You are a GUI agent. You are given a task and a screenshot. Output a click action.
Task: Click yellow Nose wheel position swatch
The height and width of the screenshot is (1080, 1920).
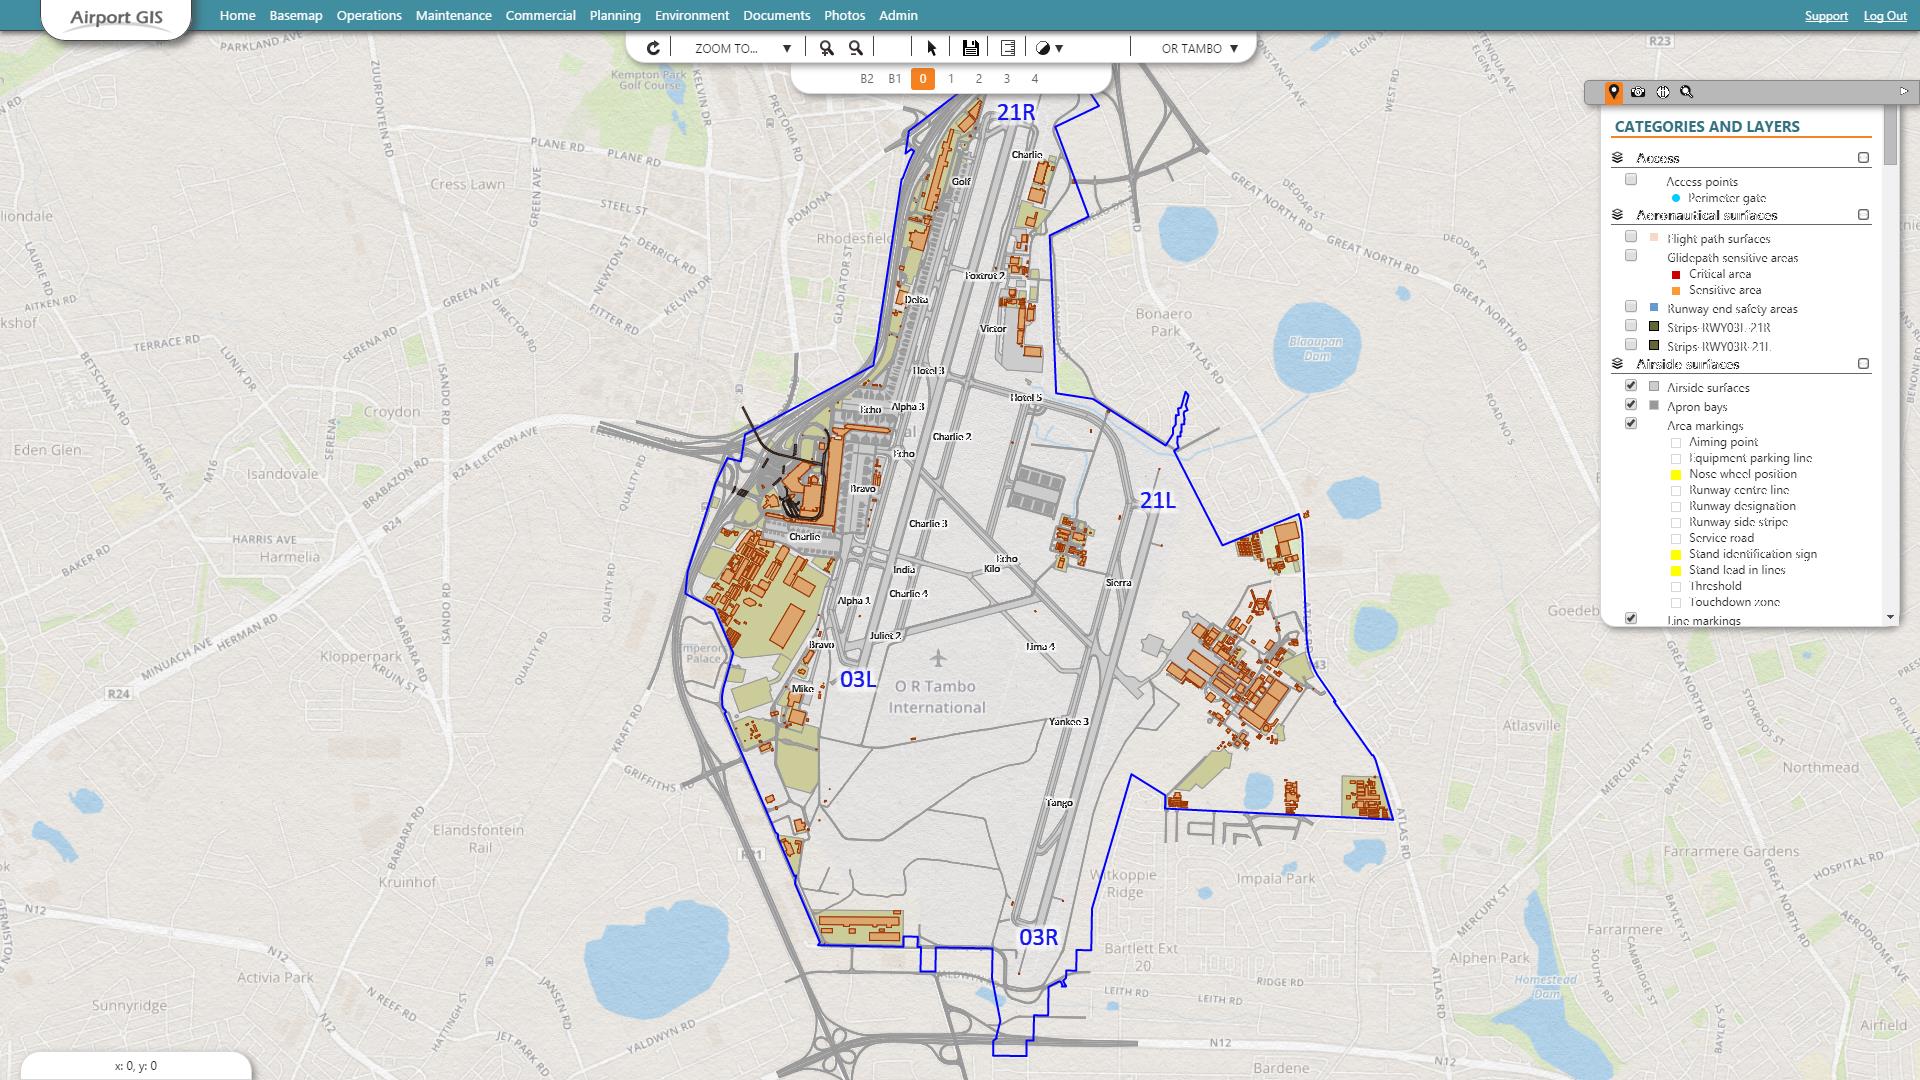point(1676,475)
